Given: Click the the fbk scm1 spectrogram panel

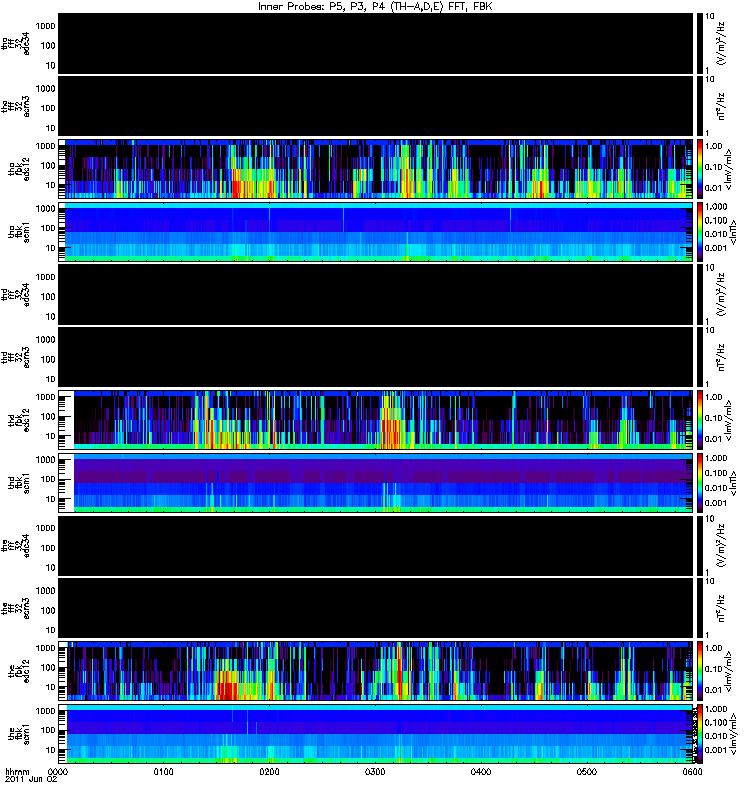Looking at the screenshot, I should pos(379,733).
